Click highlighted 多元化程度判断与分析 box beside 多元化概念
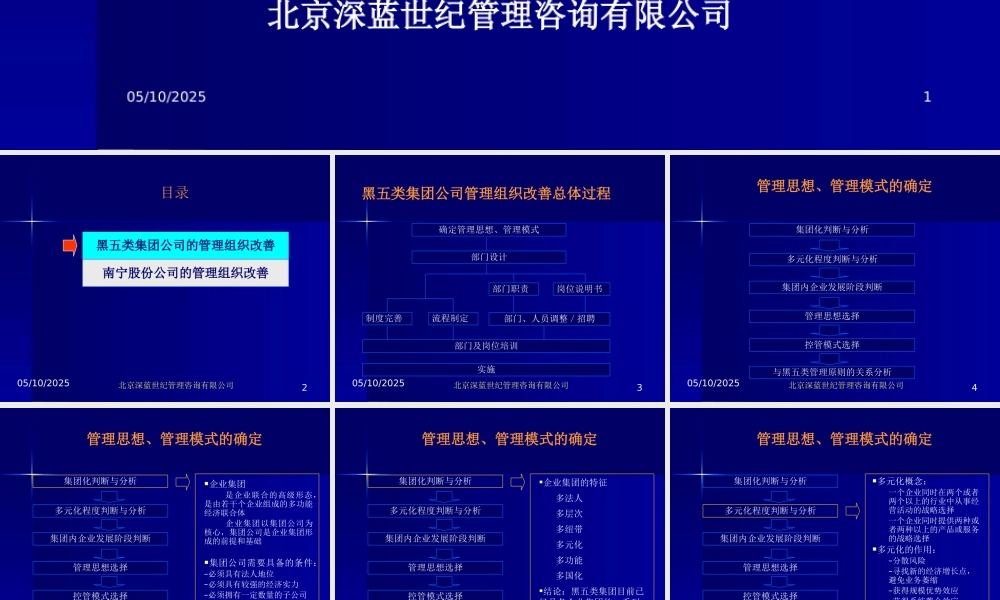Image resolution: width=1000 pixels, height=600 pixels. (770, 511)
